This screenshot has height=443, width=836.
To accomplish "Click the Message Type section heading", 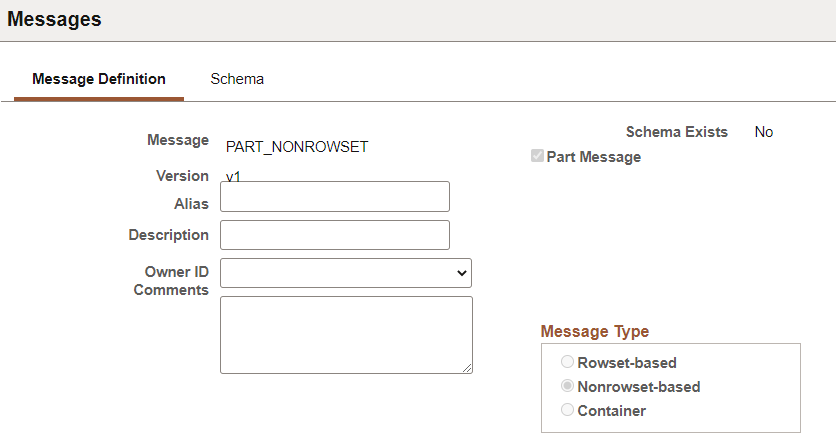I will click(x=594, y=332).
